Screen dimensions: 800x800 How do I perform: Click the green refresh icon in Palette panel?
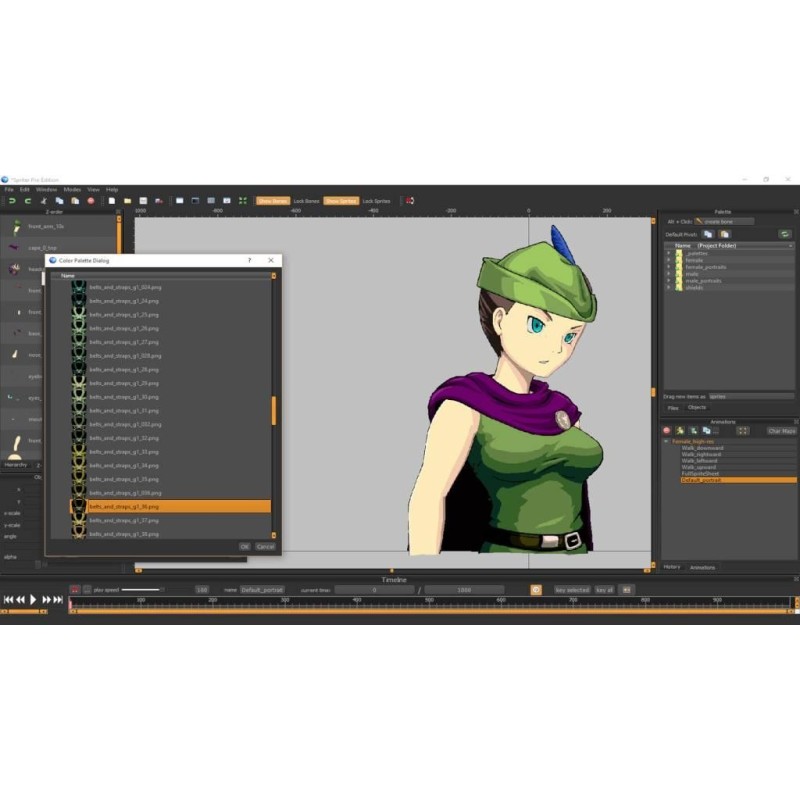click(785, 233)
